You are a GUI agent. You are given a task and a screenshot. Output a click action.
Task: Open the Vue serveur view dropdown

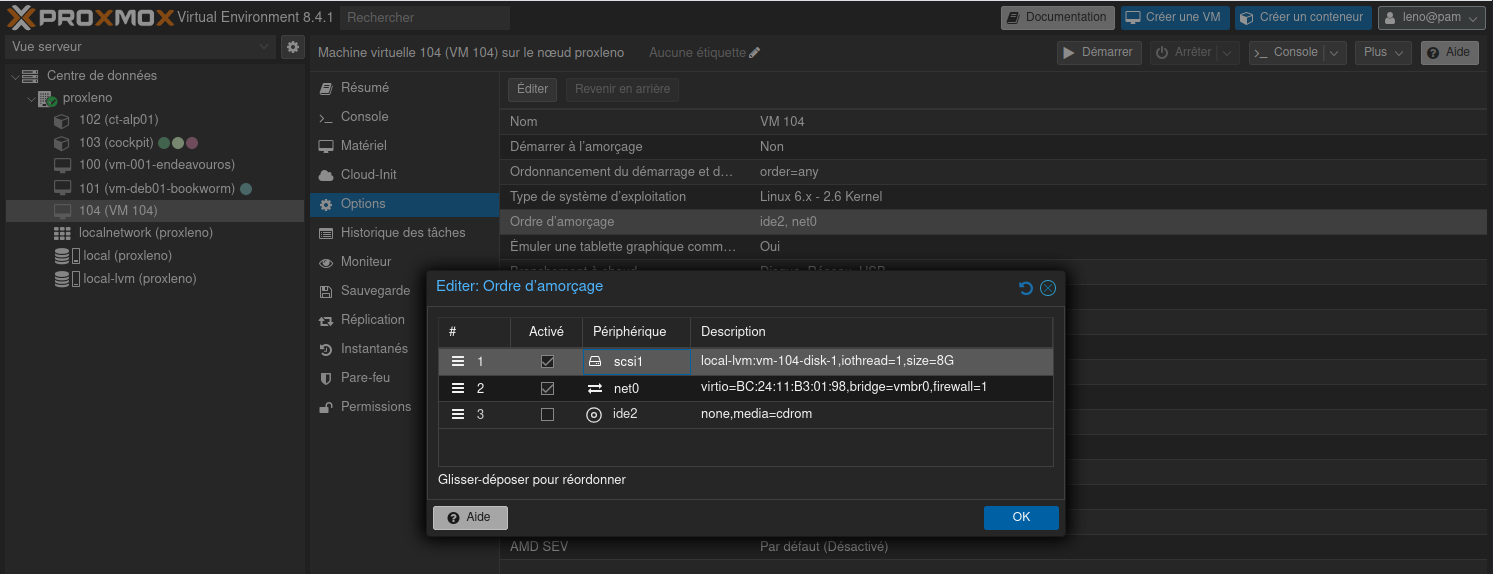(x=140, y=47)
